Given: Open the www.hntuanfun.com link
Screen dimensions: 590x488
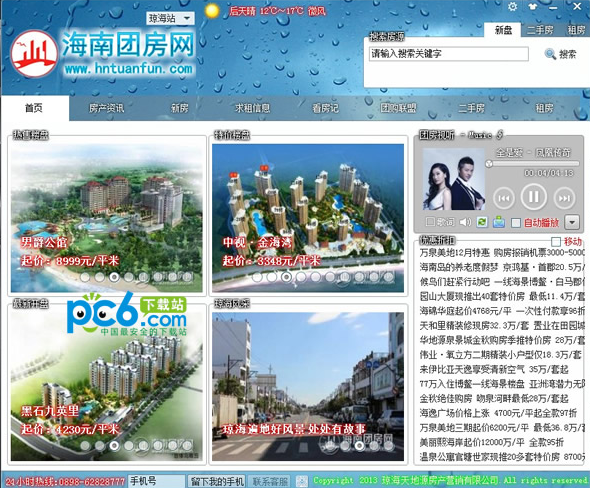Looking at the screenshot, I should (128, 68).
